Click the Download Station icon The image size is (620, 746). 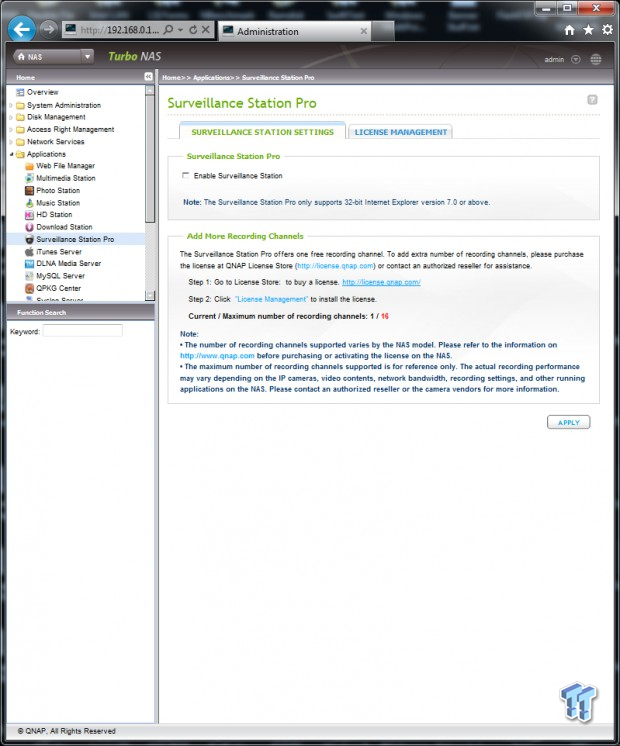click(30, 227)
